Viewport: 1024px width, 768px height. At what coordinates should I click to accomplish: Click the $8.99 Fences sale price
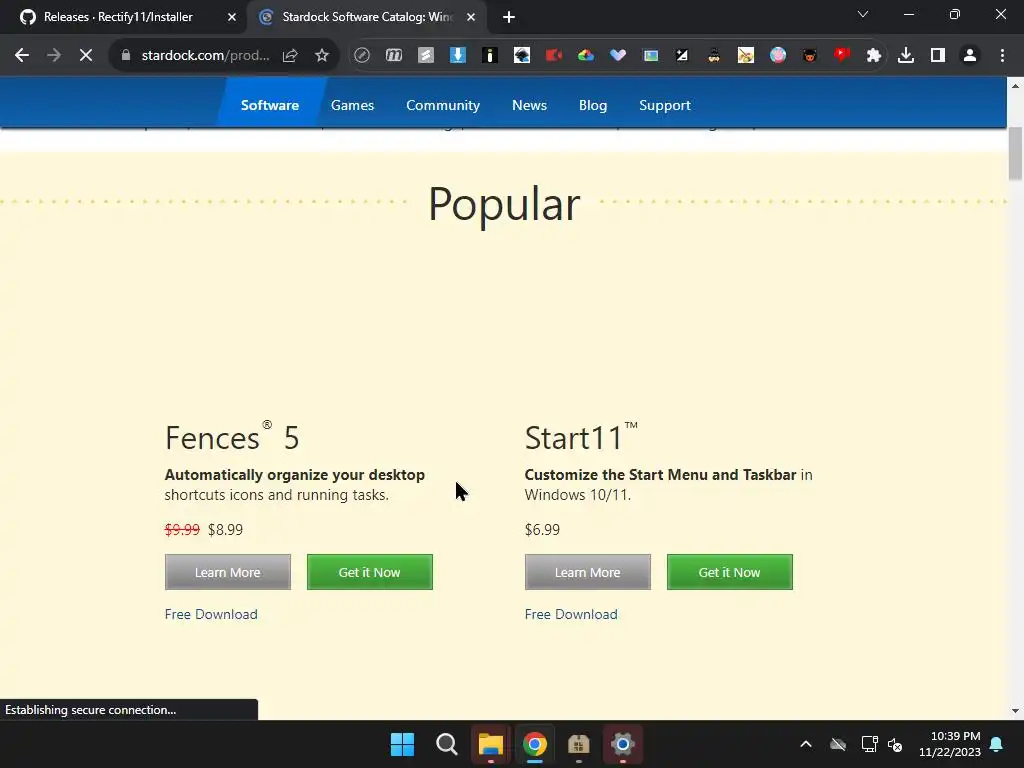pyautogui.click(x=225, y=530)
